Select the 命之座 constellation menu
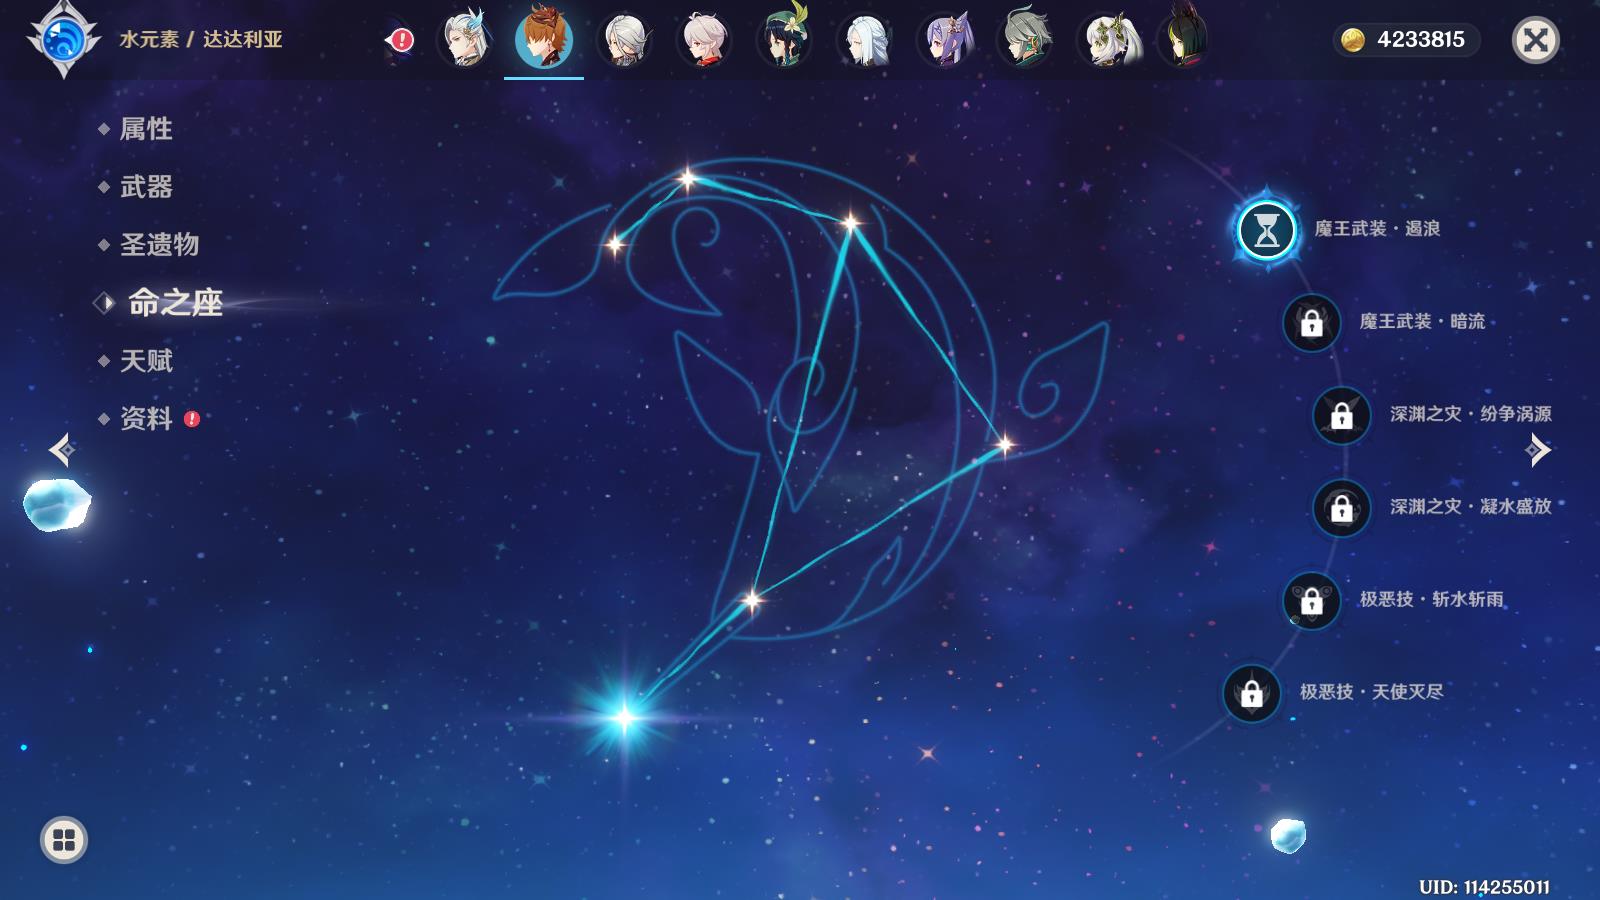 pyautogui.click(x=175, y=303)
